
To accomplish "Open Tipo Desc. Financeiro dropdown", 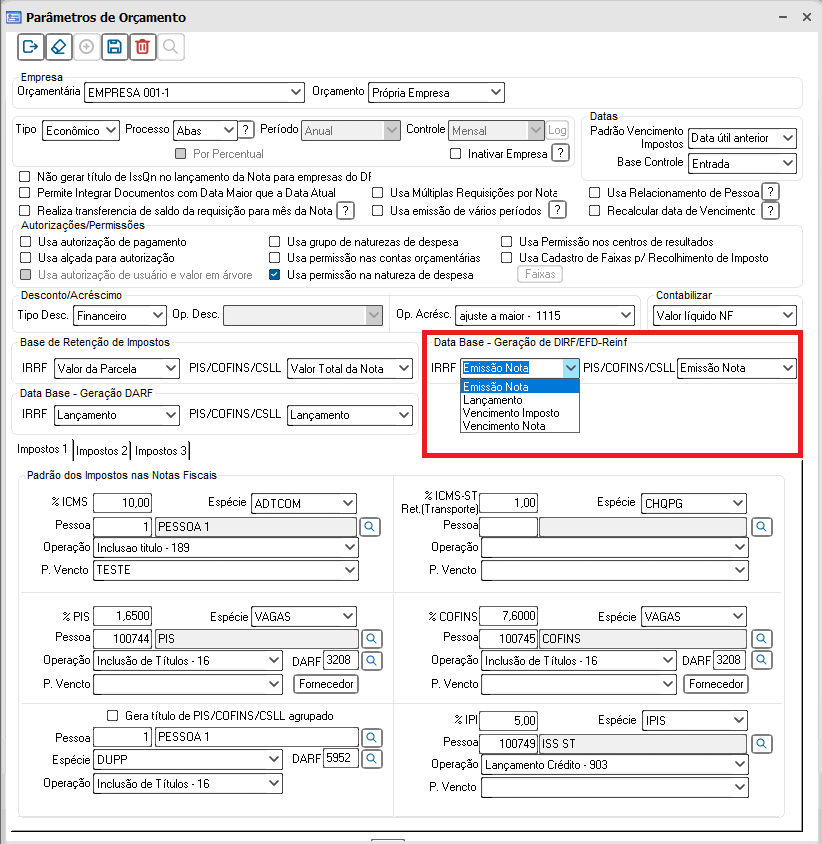I will pyautogui.click(x=120, y=315).
